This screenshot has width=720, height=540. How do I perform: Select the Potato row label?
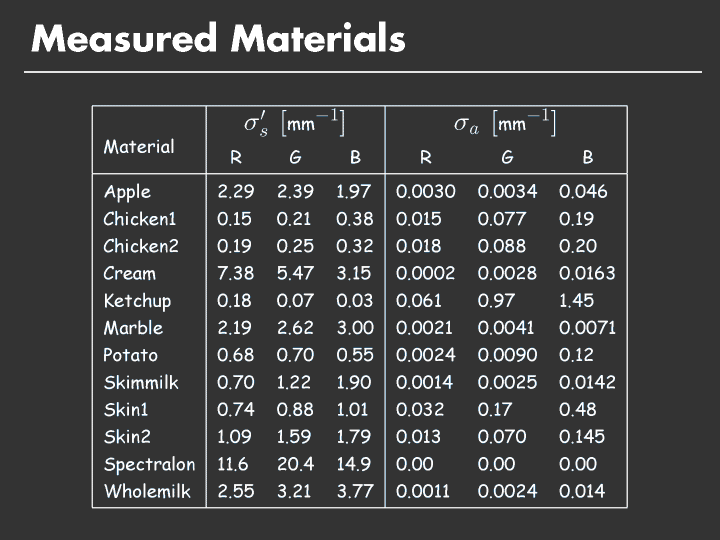click(x=131, y=355)
